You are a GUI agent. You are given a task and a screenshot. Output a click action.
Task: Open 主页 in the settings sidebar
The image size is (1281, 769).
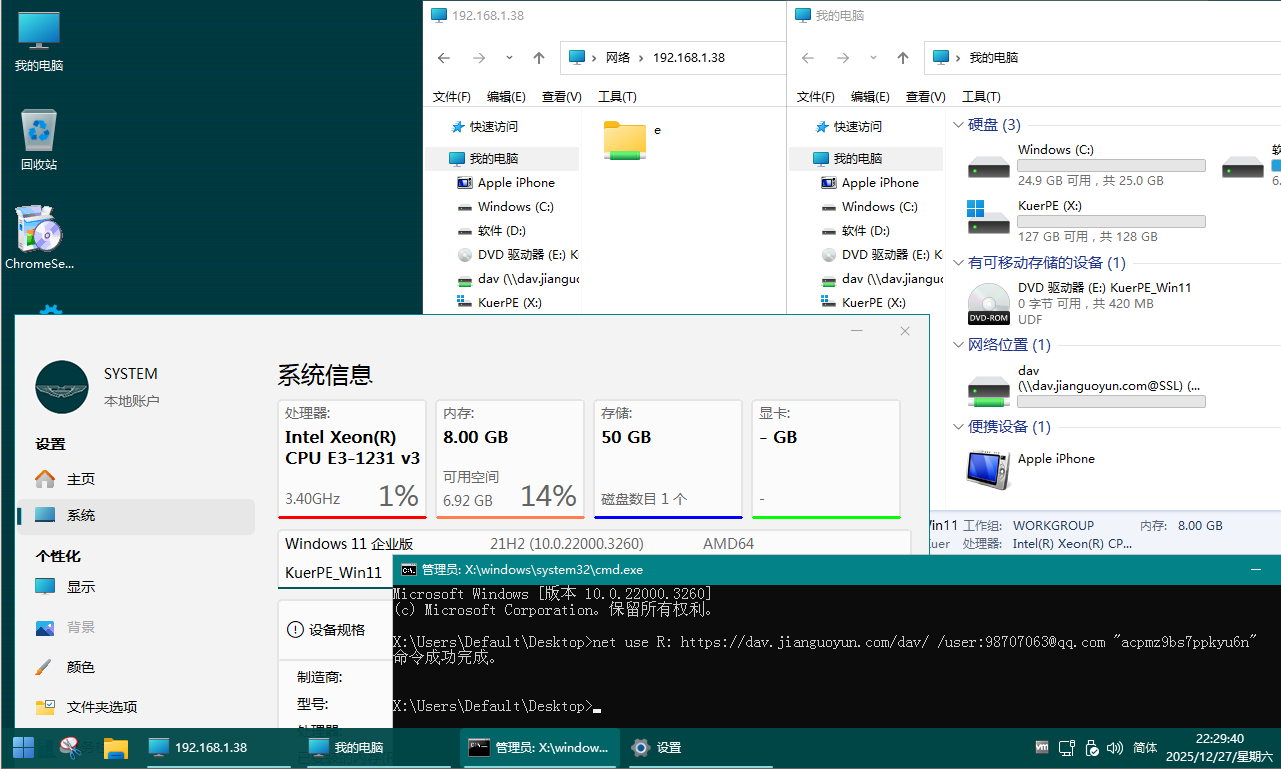pyautogui.click(x=80, y=479)
